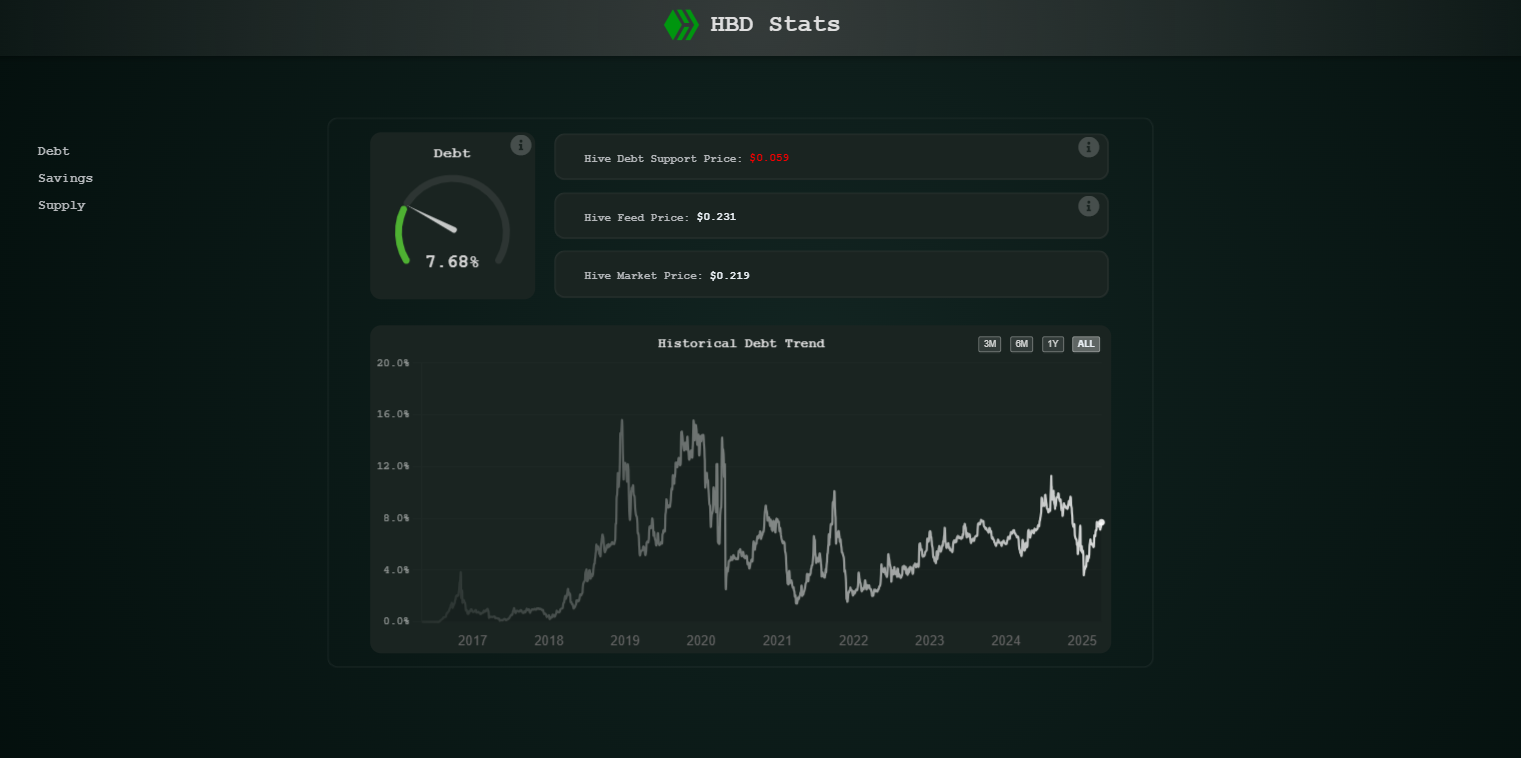The image size is (1521, 758).
Task: Click the 2025 x-axis label
Action: [1082, 641]
